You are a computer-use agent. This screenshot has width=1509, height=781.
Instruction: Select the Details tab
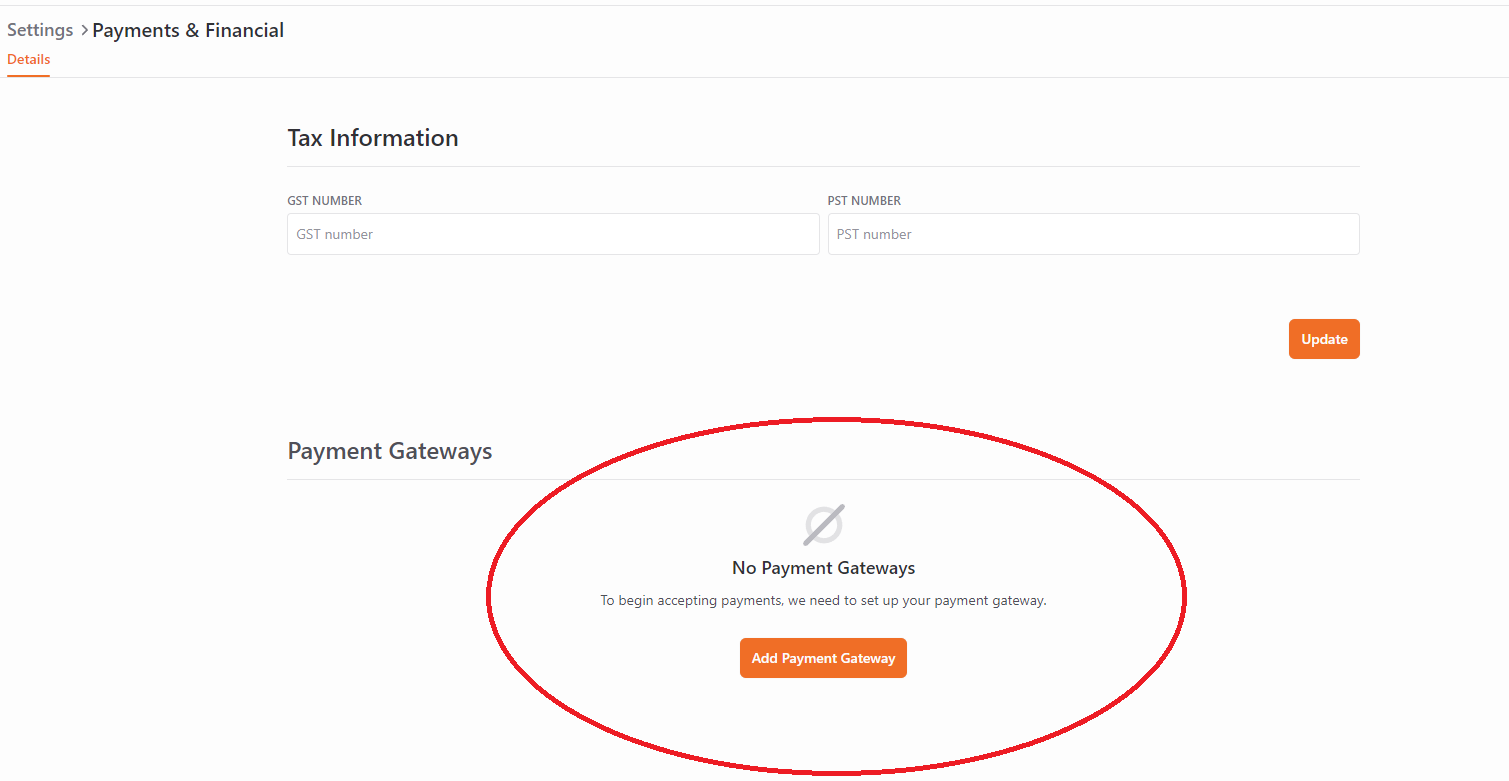click(x=28, y=60)
